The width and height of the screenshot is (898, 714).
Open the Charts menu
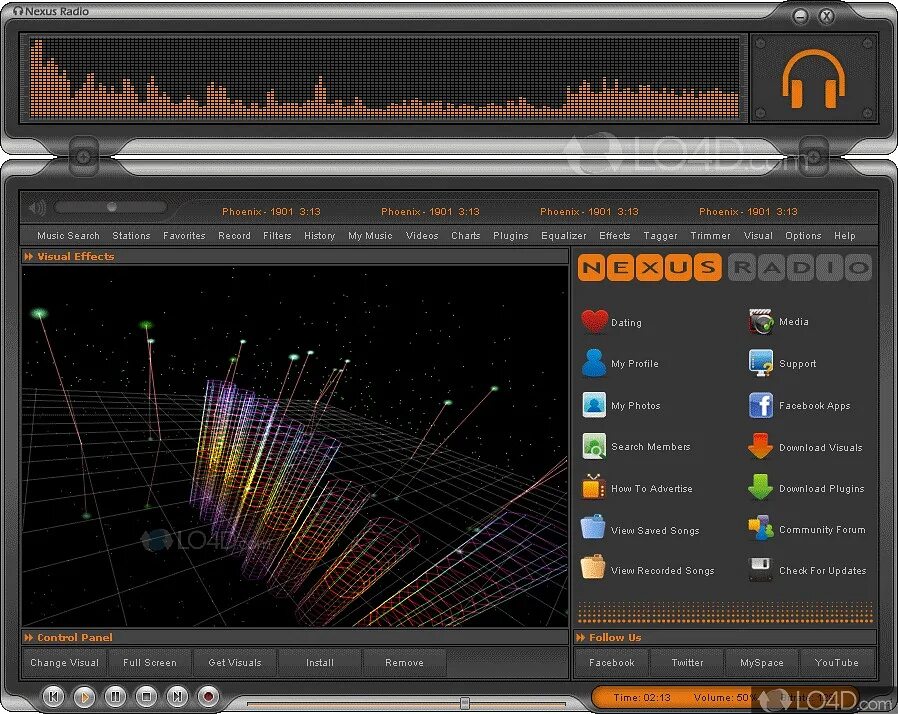[x=466, y=235]
